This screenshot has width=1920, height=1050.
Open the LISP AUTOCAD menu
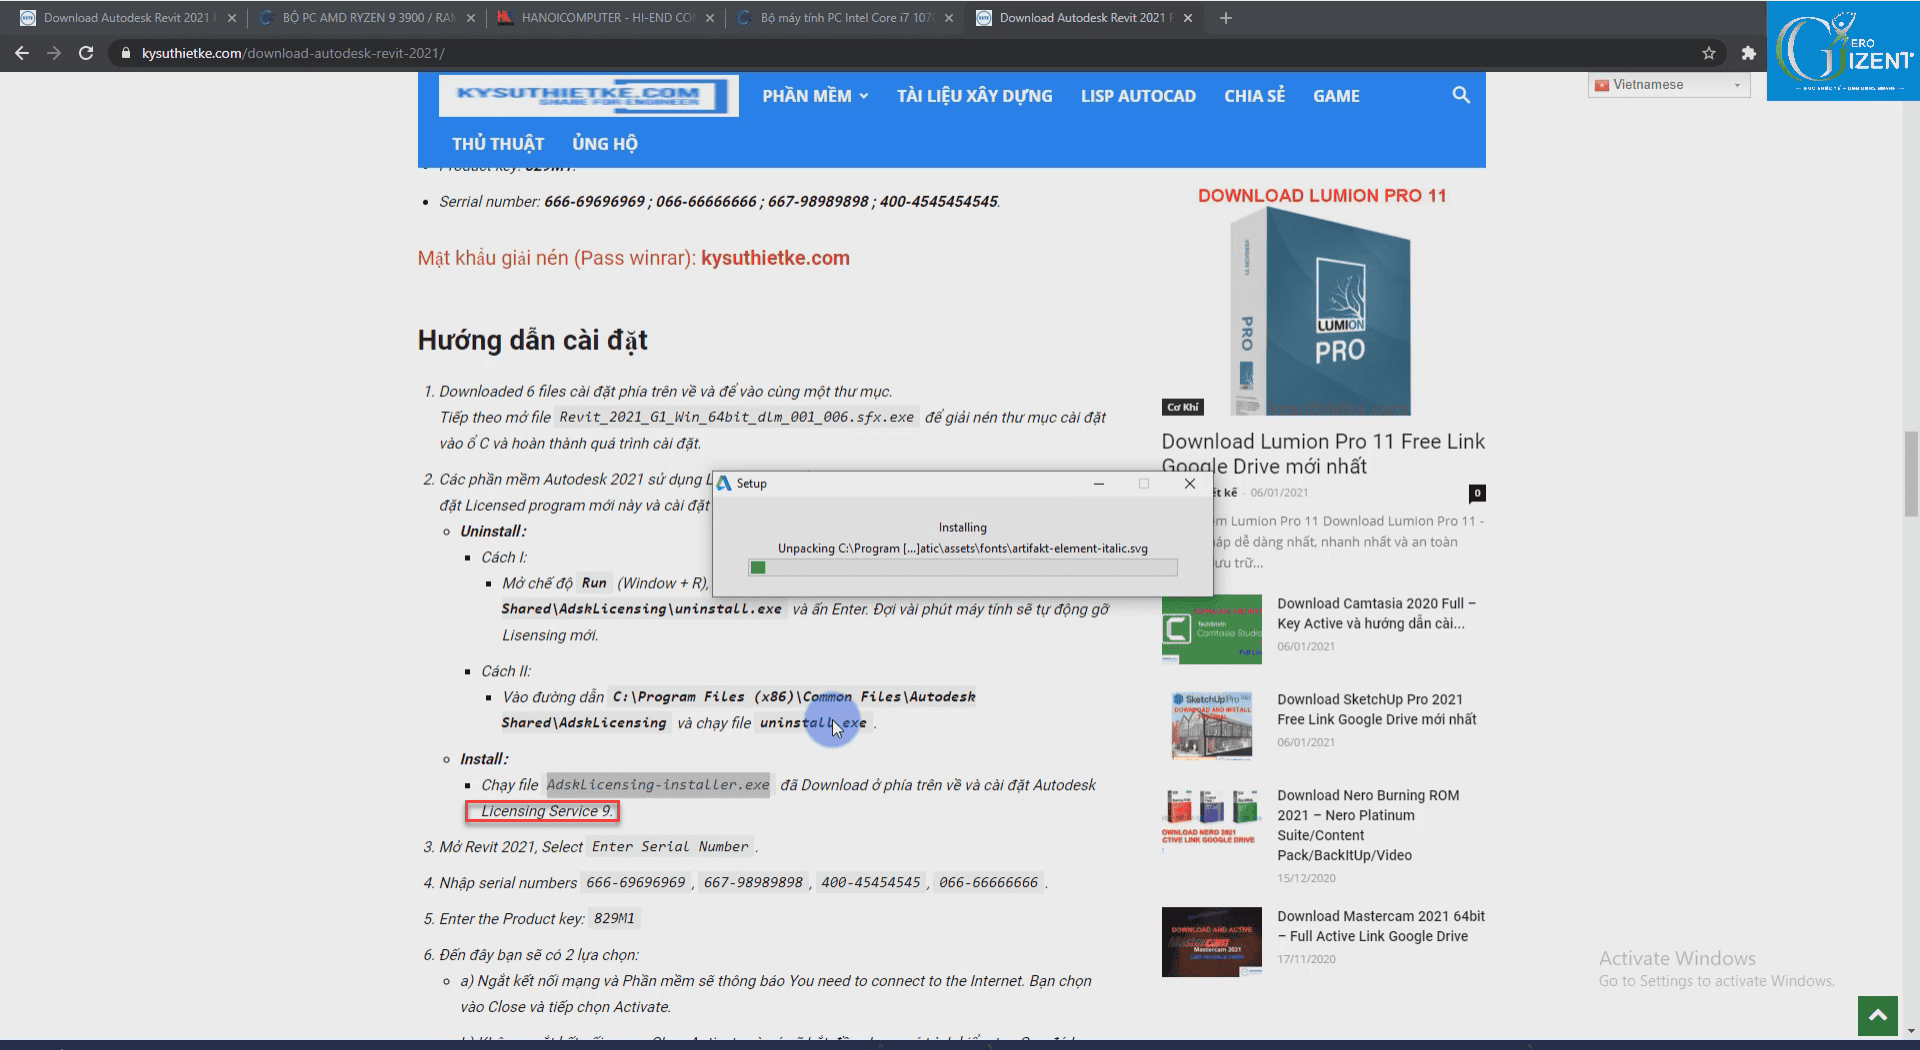(x=1138, y=96)
